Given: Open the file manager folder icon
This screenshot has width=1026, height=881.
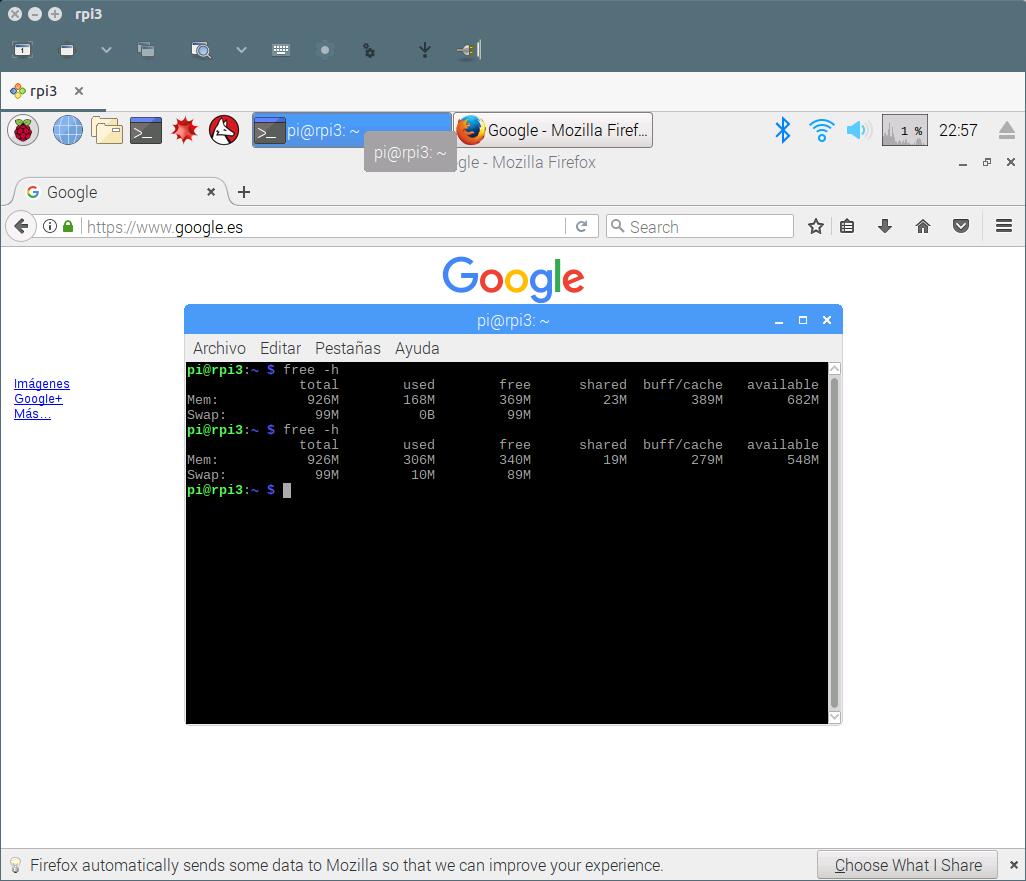Looking at the screenshot, I should [x=107, y=130].
